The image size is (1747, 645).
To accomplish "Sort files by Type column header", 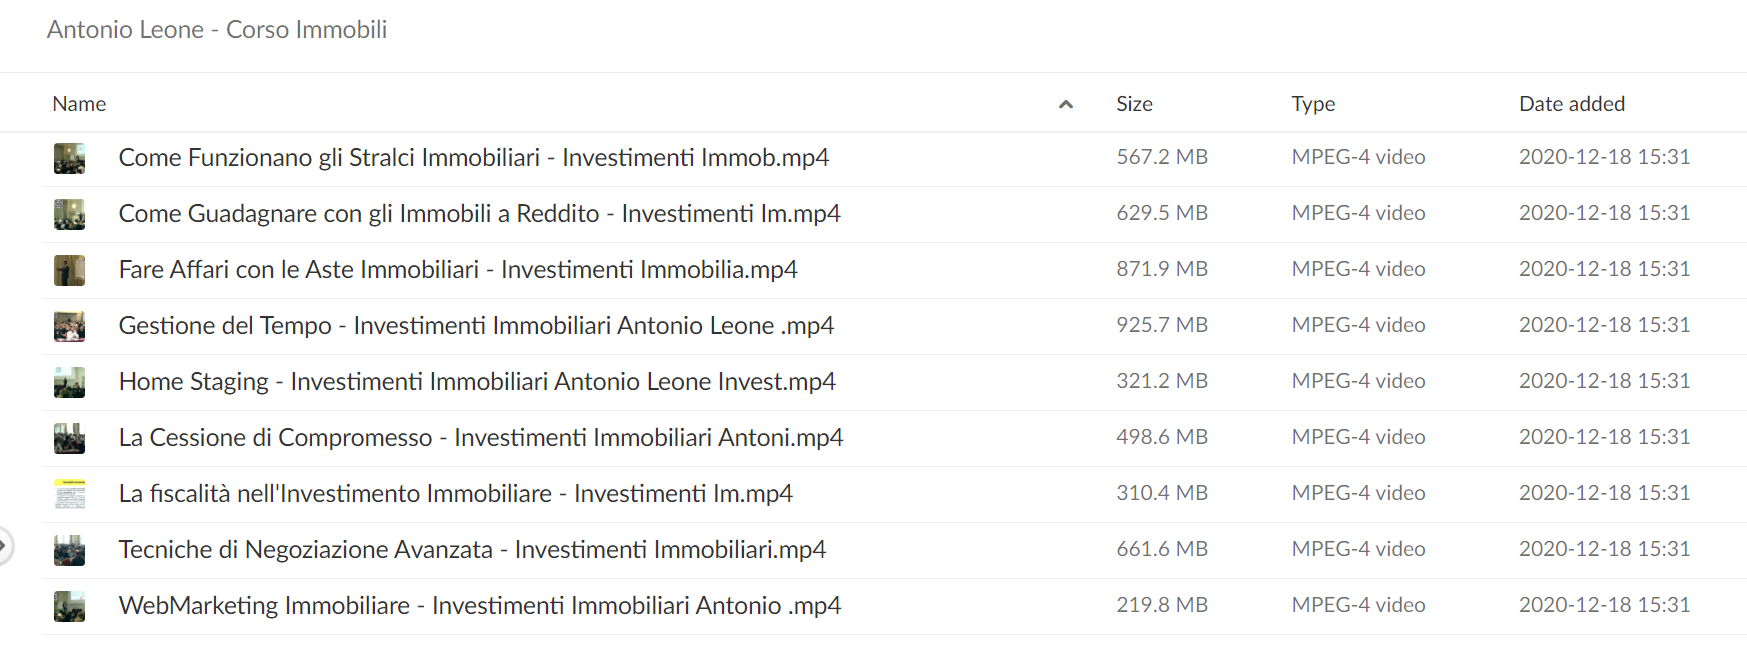I will pyautogui.click(x=1313, y=104).
